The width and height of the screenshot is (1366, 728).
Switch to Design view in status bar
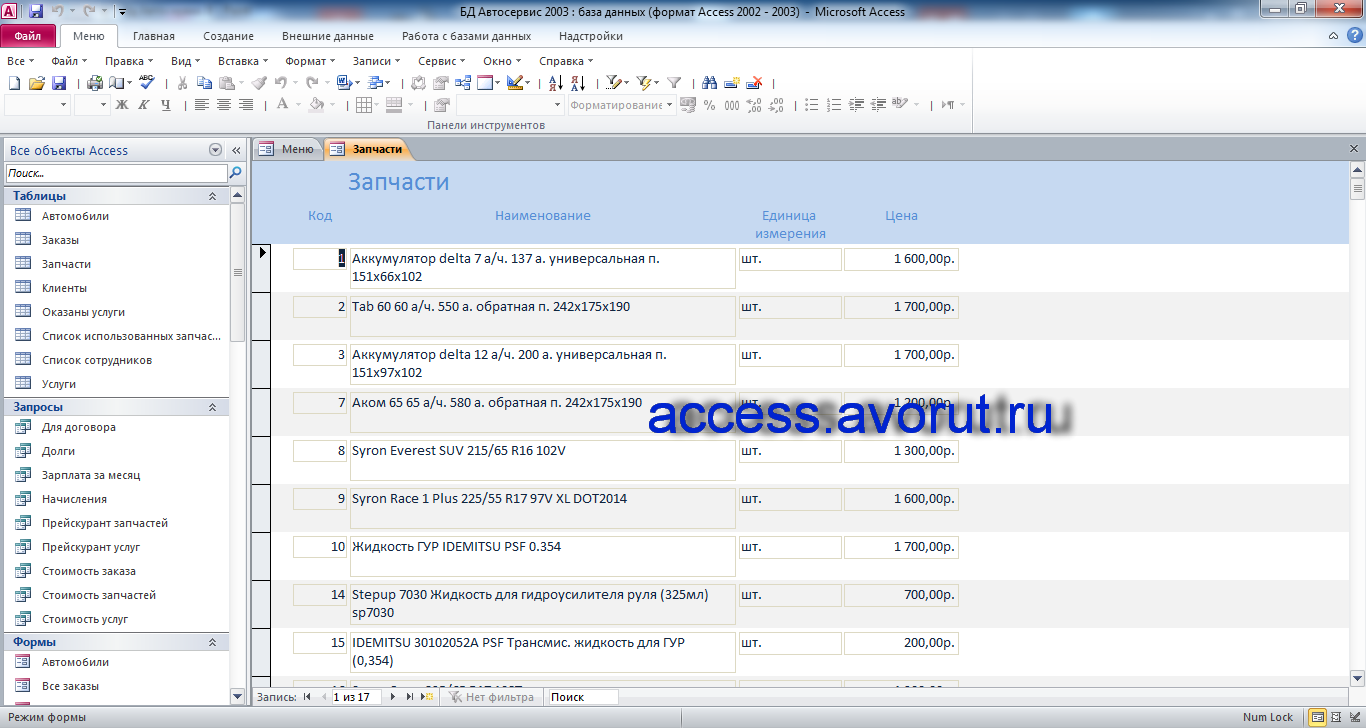pyautogui.click(x=1355, y=717)
